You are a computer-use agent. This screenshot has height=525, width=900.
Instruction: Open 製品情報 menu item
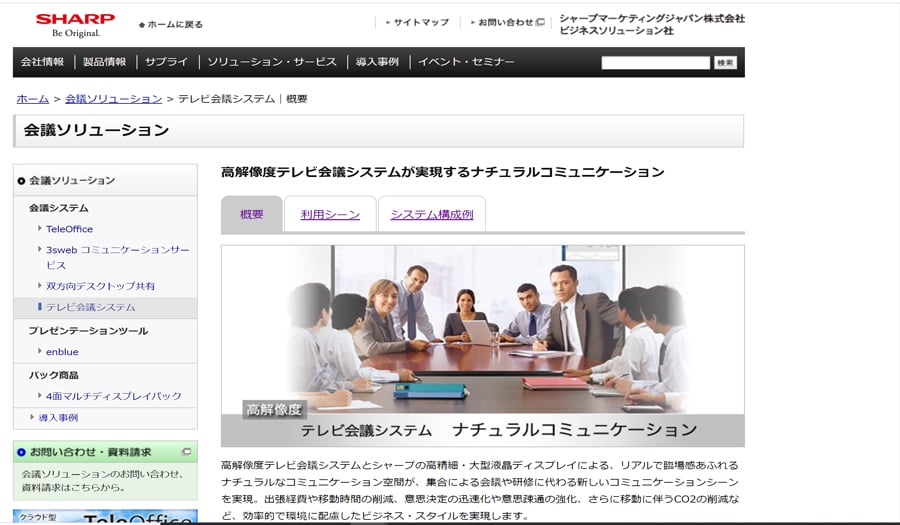pyautogui.click(x=104, y=62)
